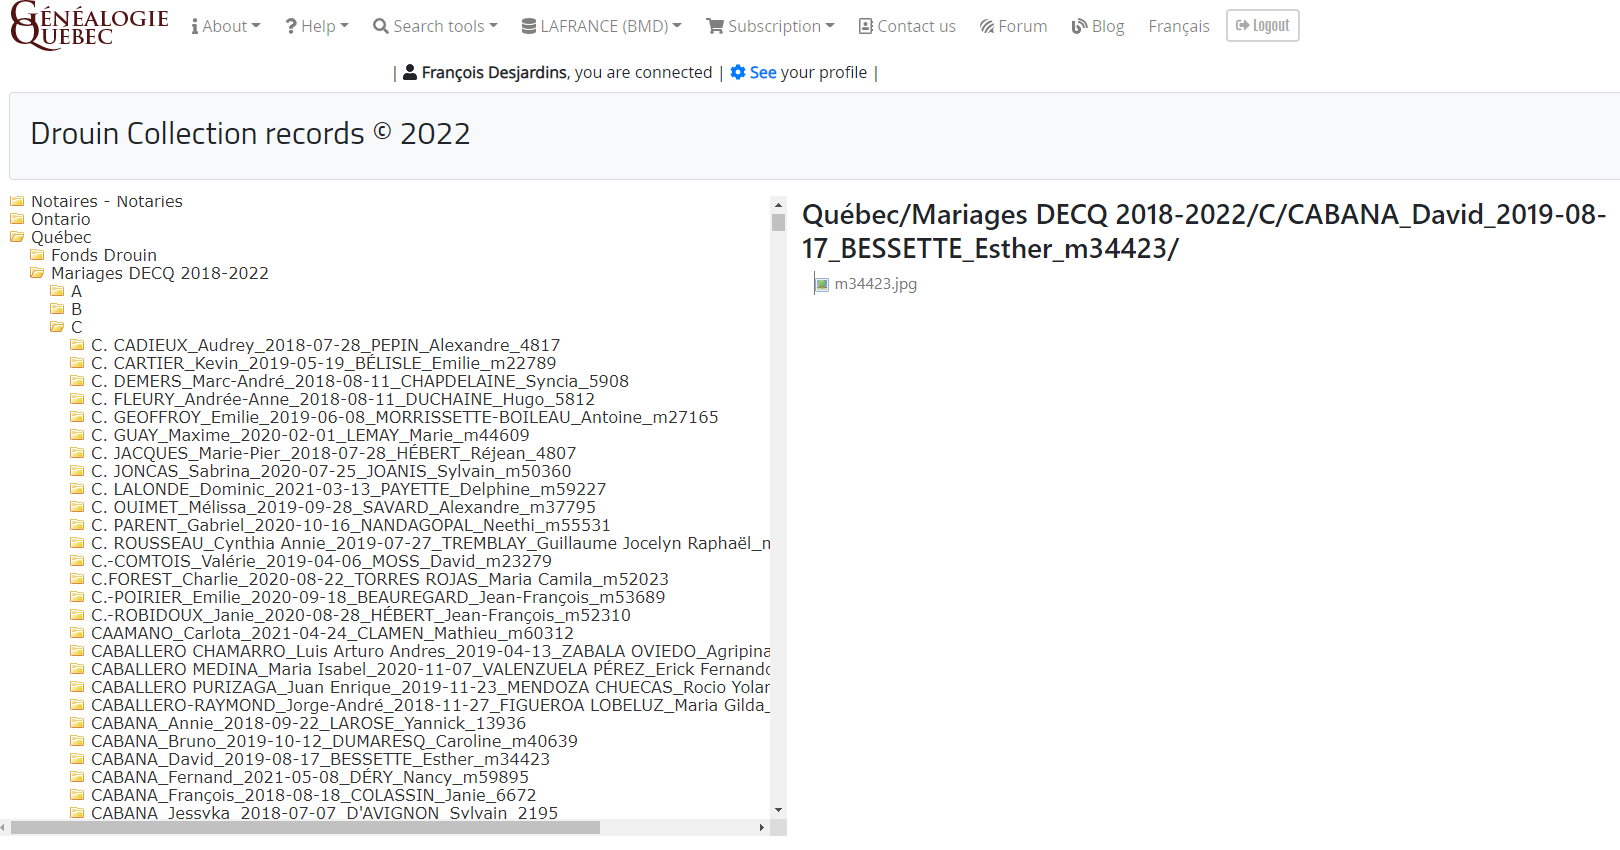The image size is (1620, 850).
Task: Go to the Forum
Action: pyautogui.click(x=1013, y=26)
